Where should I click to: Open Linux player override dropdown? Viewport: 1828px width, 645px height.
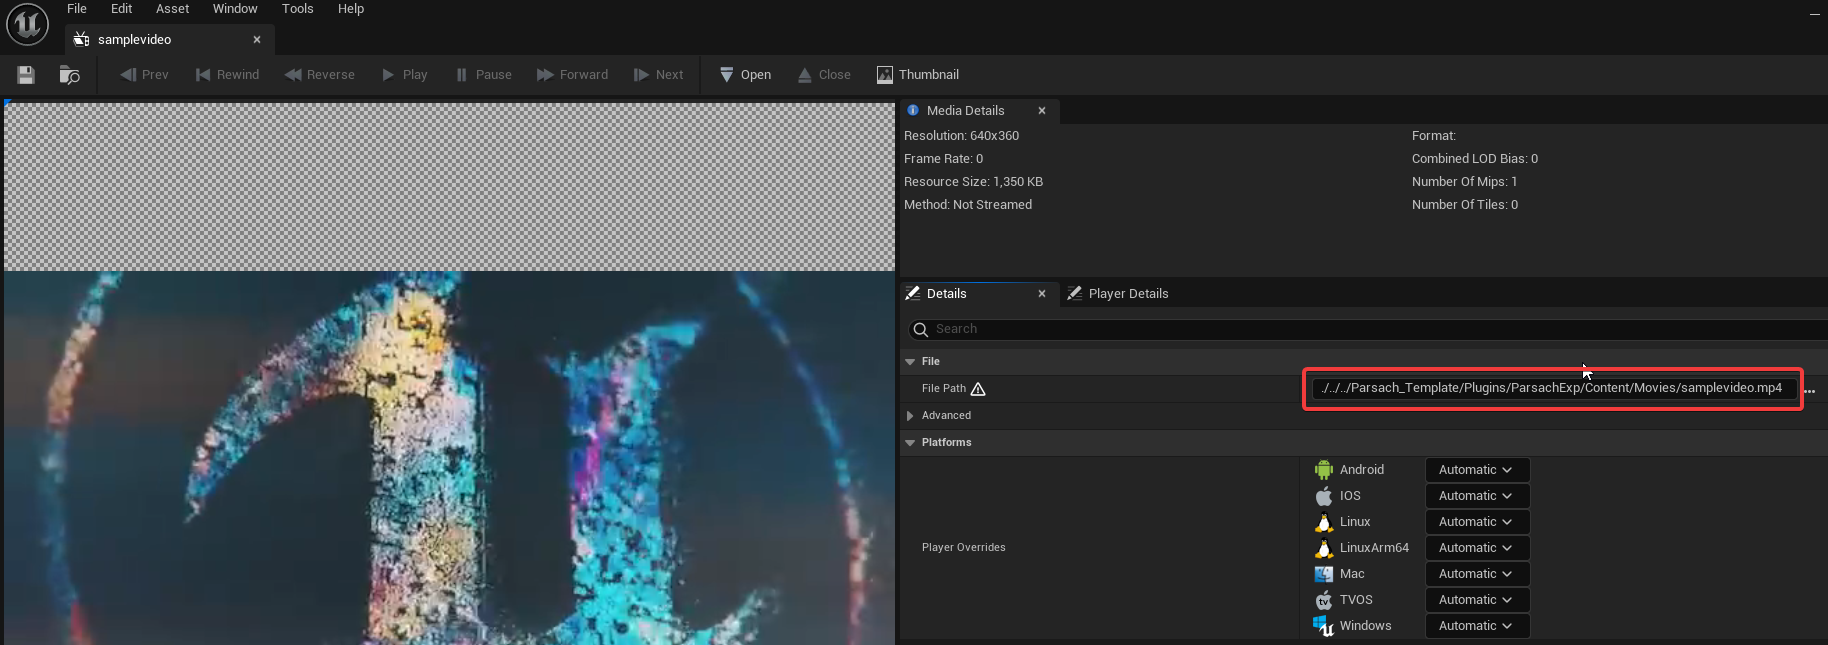pos(1477,522)
